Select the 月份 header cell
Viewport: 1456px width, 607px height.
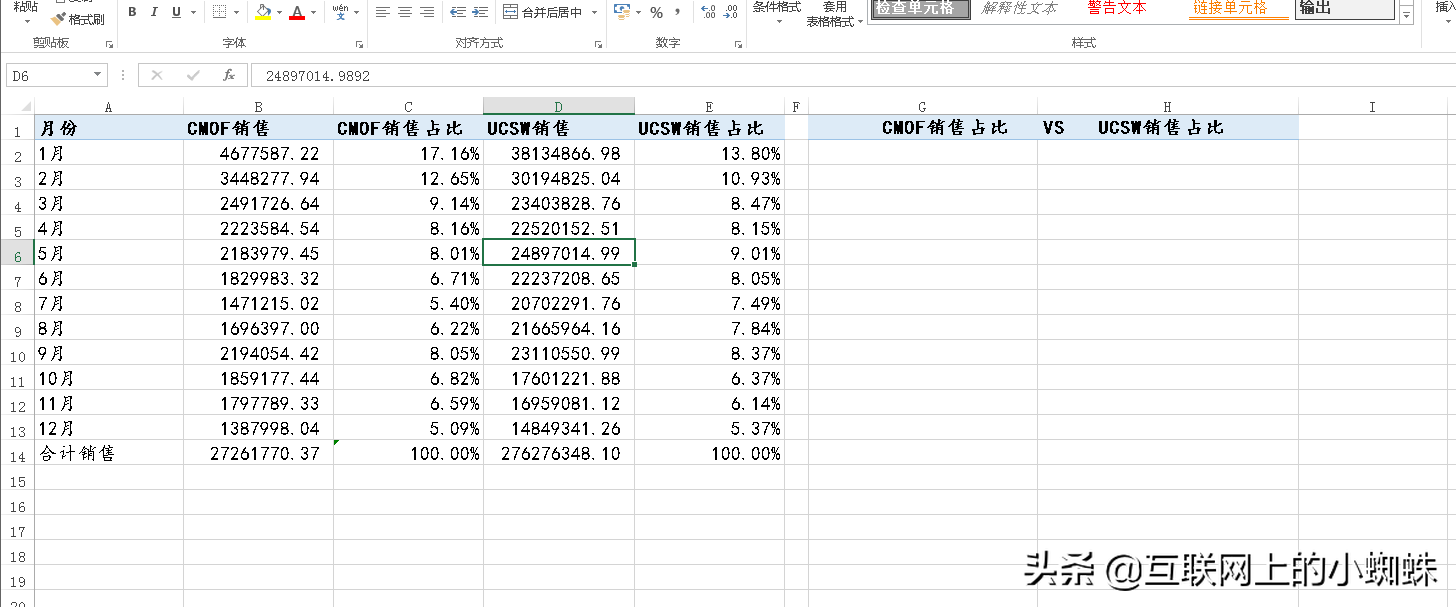point(109,128)
